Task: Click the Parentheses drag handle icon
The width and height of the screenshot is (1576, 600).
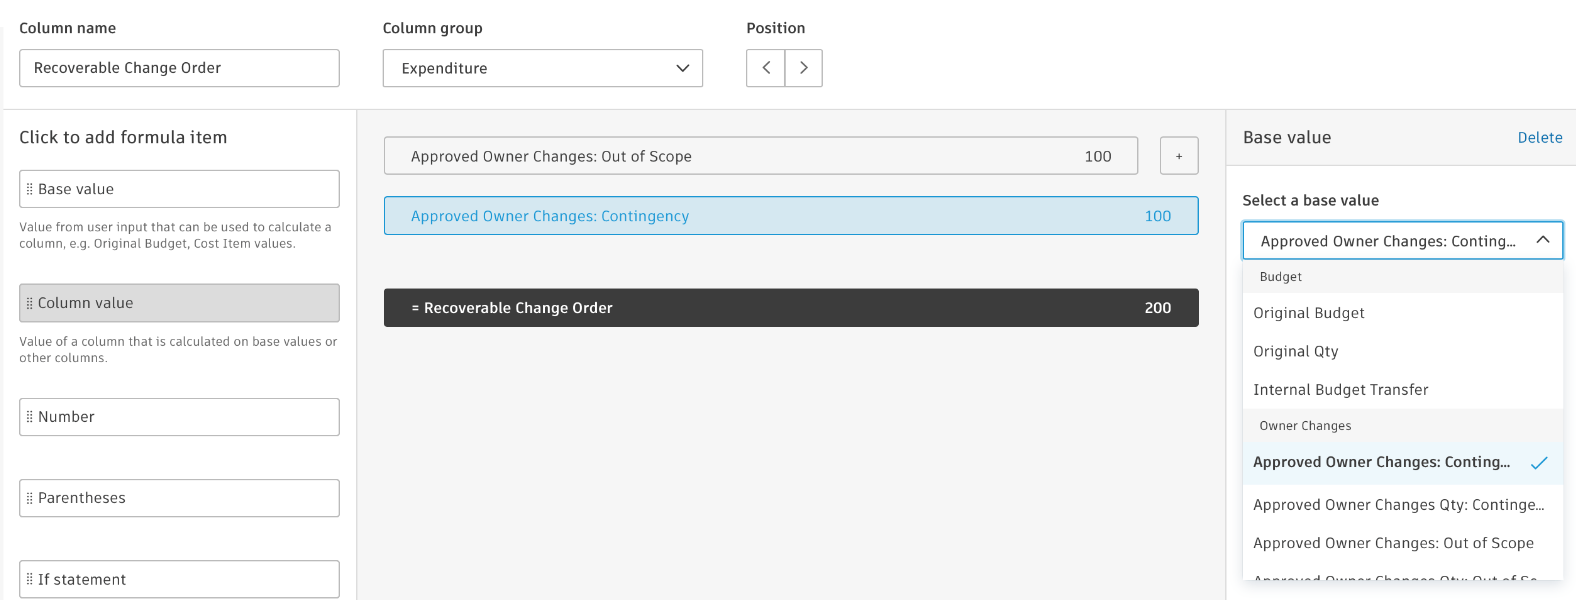Action: [x=30, y=498]
